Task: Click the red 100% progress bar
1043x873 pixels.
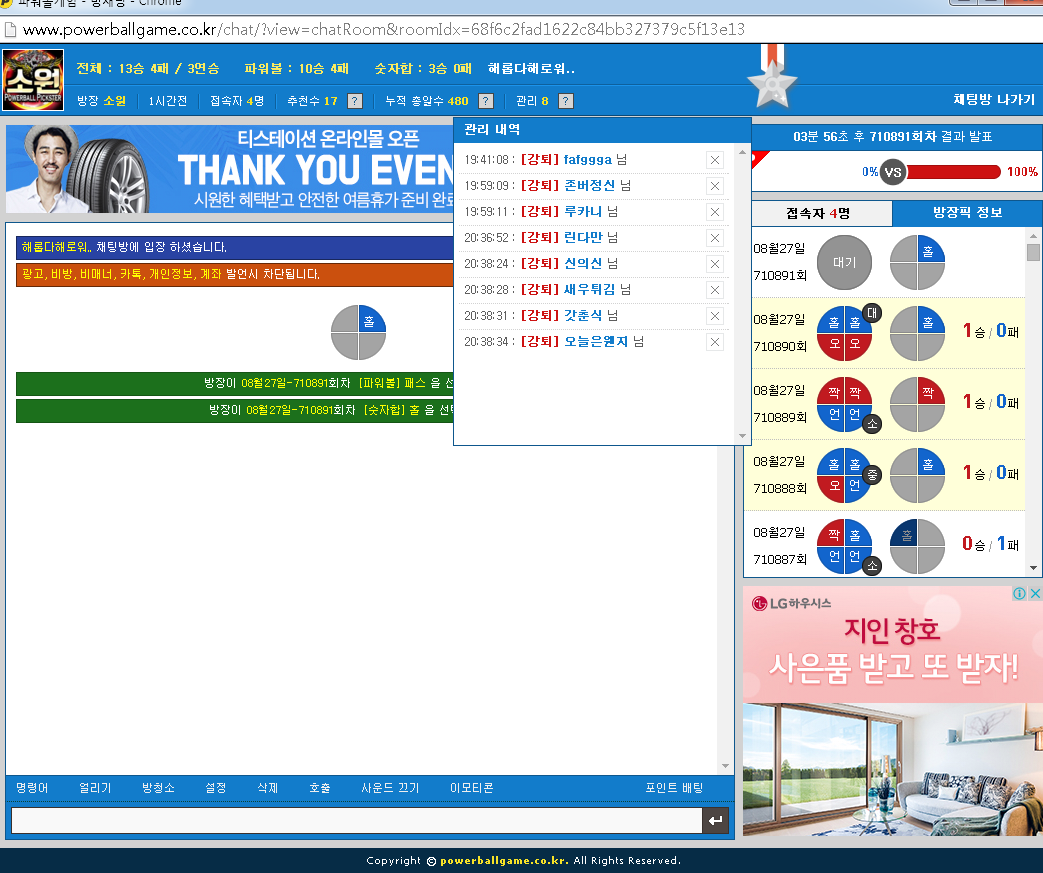Action: coord(954,172)
